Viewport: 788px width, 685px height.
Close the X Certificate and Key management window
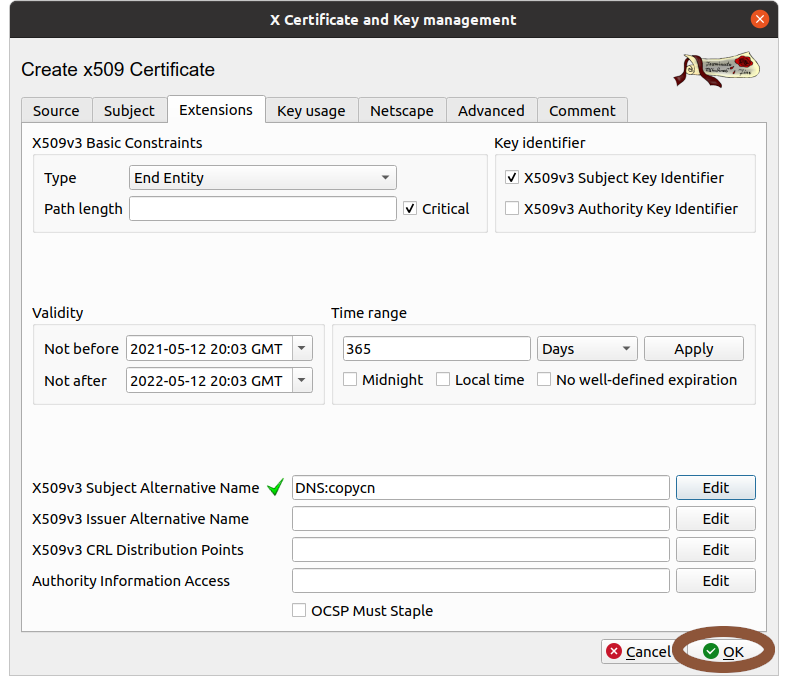(759, 20)
